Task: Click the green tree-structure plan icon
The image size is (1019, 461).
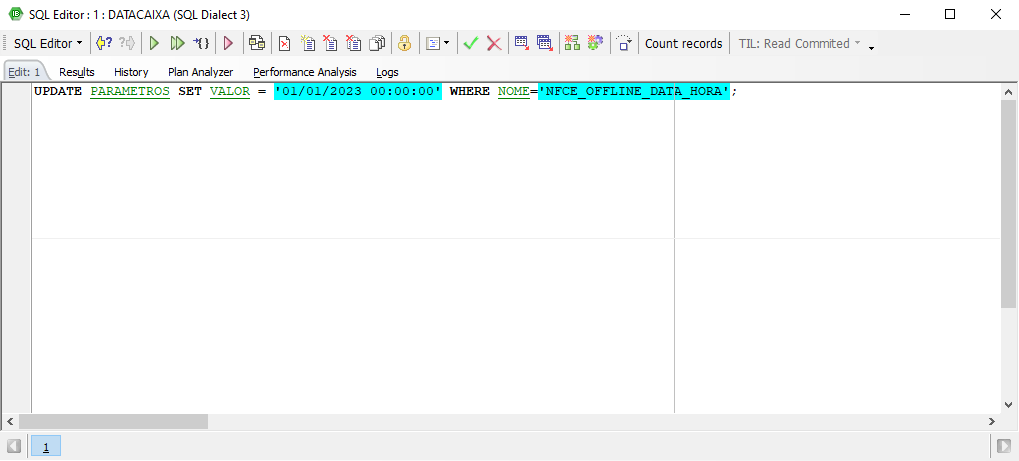Action: coord(572,43)
